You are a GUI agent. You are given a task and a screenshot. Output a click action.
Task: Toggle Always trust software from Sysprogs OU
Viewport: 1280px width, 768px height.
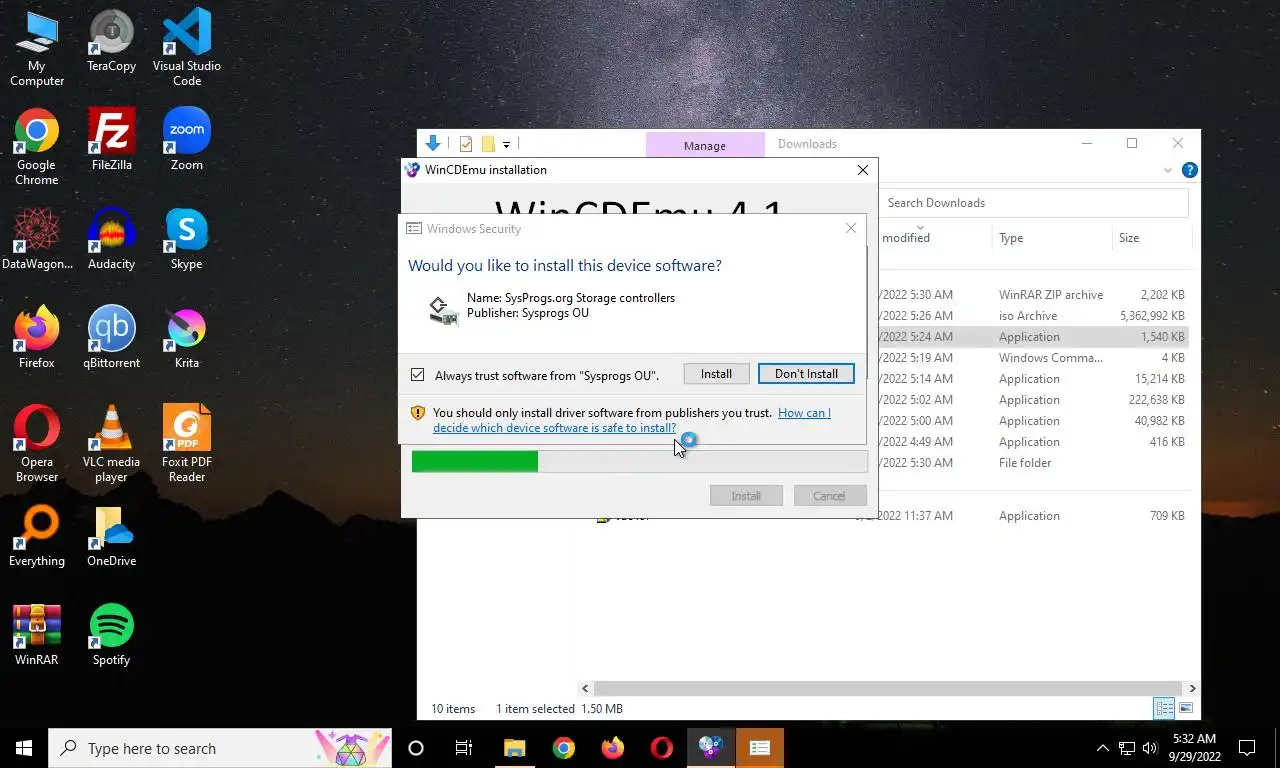418,375
